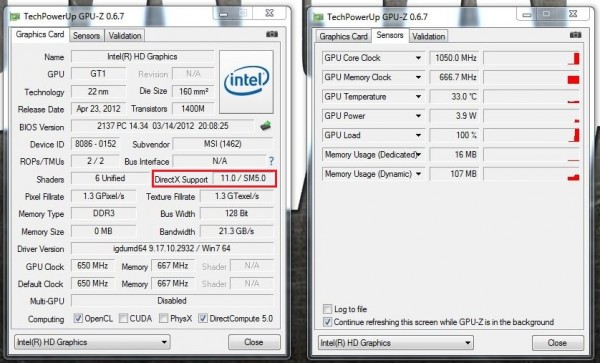Screen dimensions: 600x363
Task: Click the Bus Interface question mark icon
Action: click(x=271, y=161)
